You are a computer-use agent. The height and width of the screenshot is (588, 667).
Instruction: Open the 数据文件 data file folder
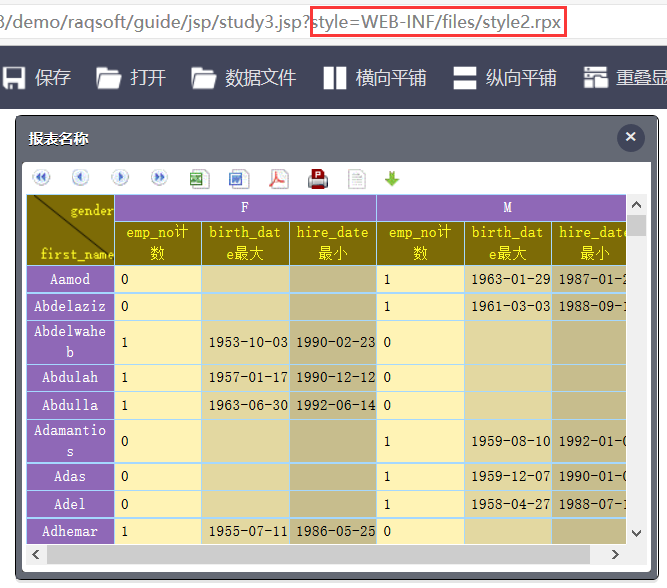tap(244, 77)
